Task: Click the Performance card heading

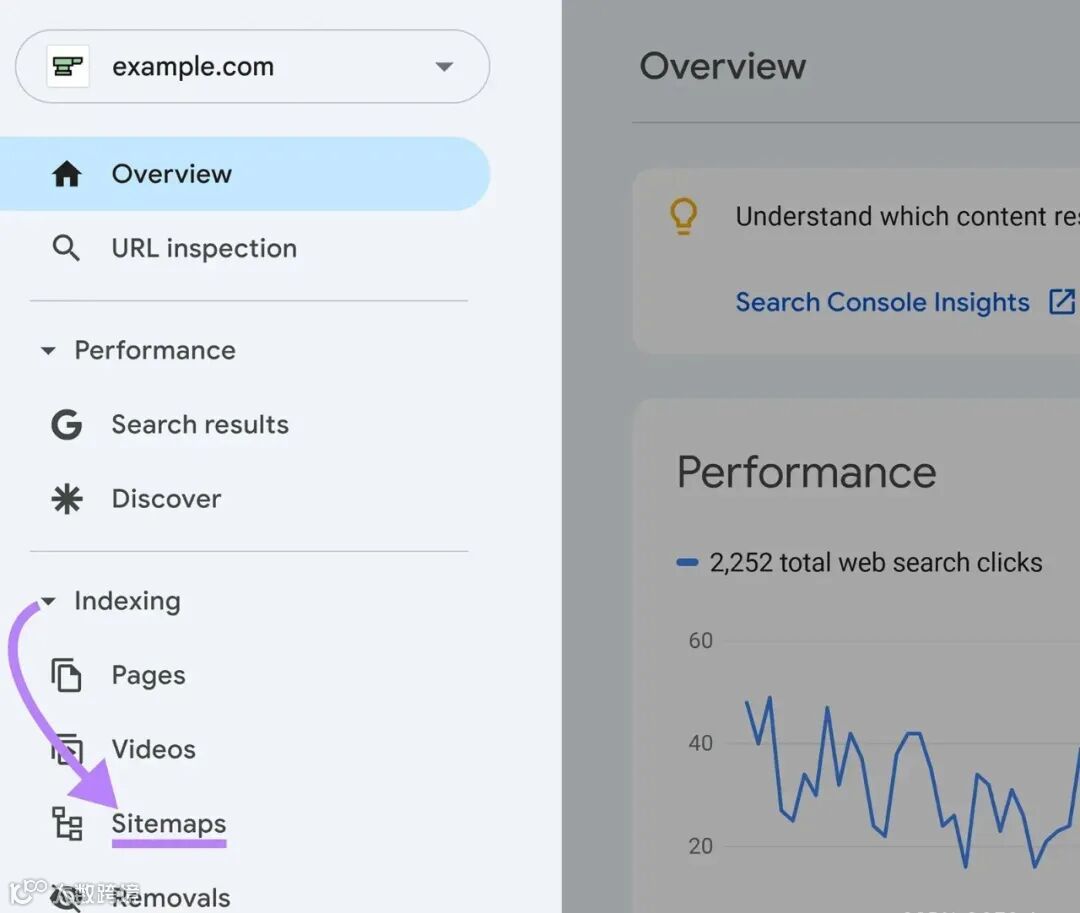Action: [x=807, y=472]
